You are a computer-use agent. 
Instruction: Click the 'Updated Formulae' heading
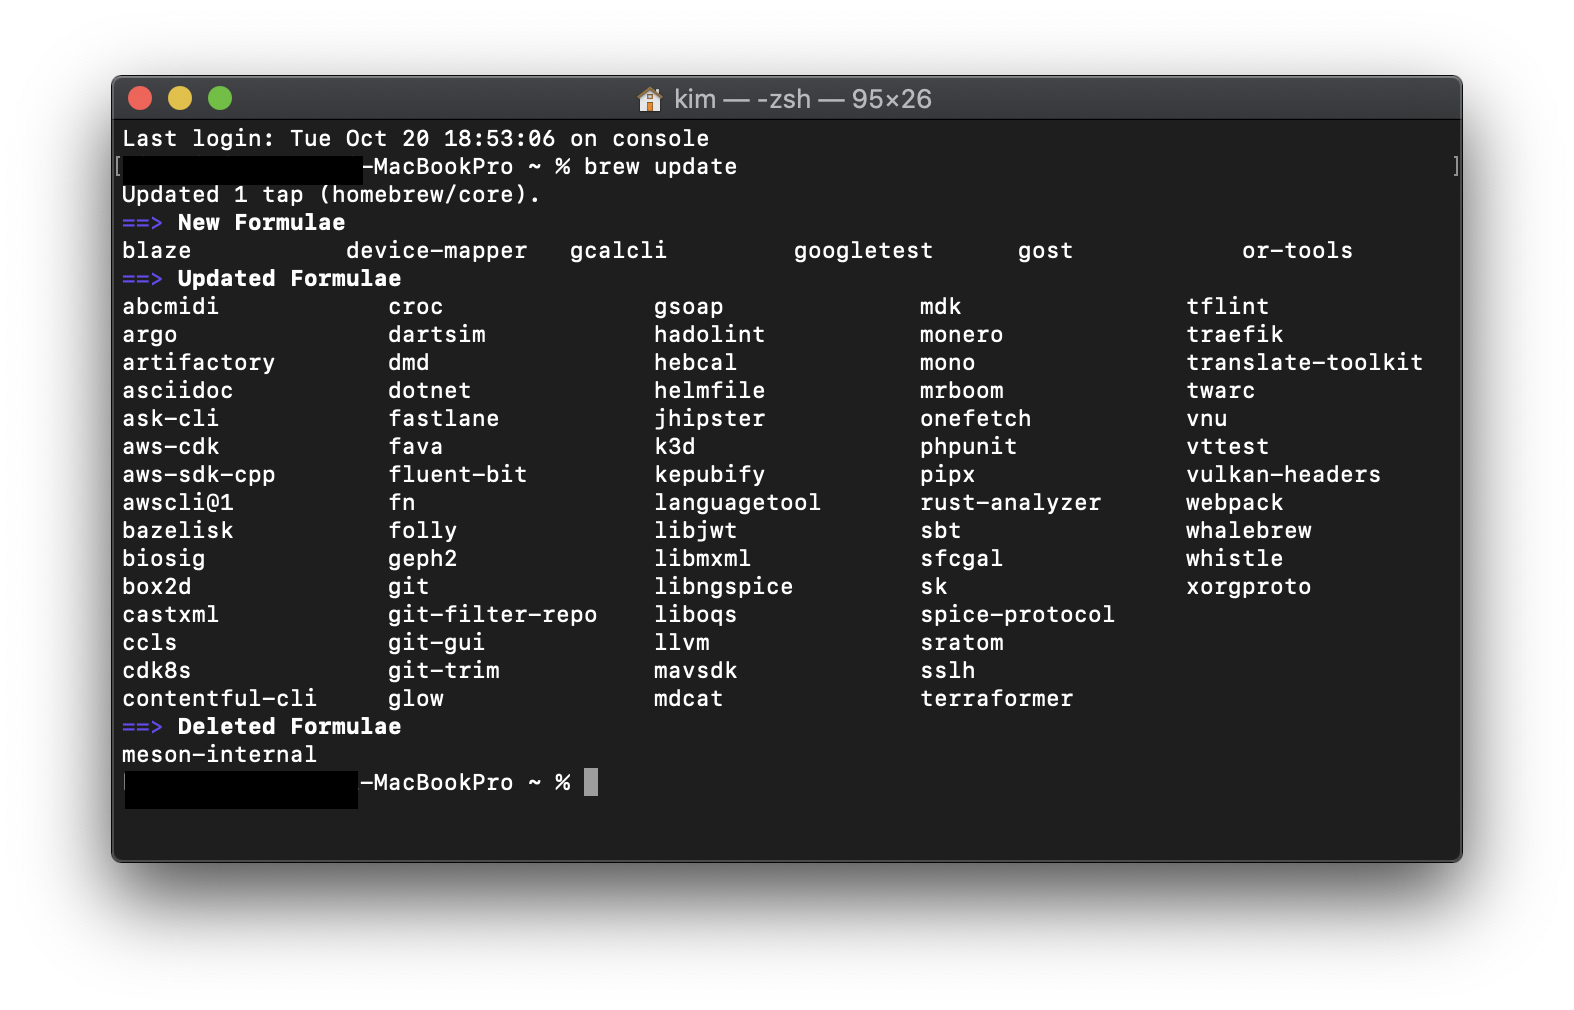[289, 279]
